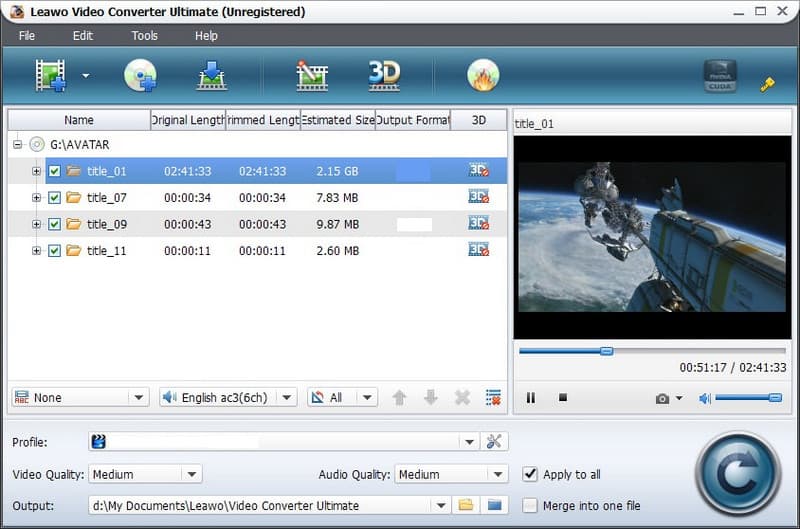The image size is (800, 529).
Task: Adjust the volume slider
Action: [x=748, y=398]
